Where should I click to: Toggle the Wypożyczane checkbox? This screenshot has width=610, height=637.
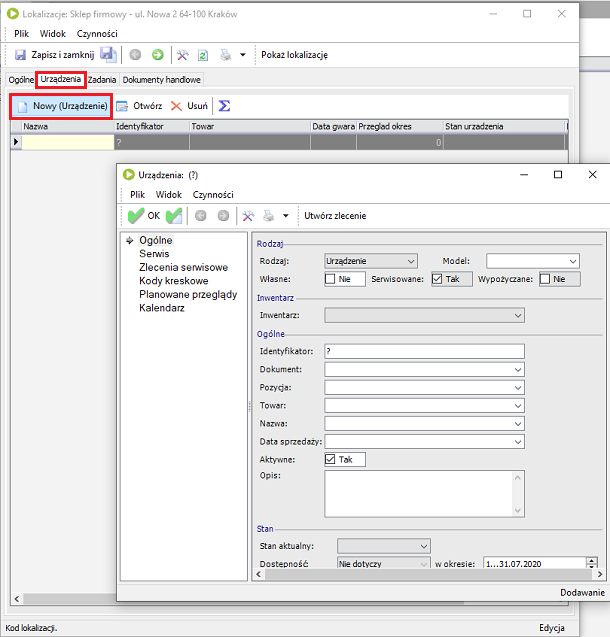coord(545,279)
